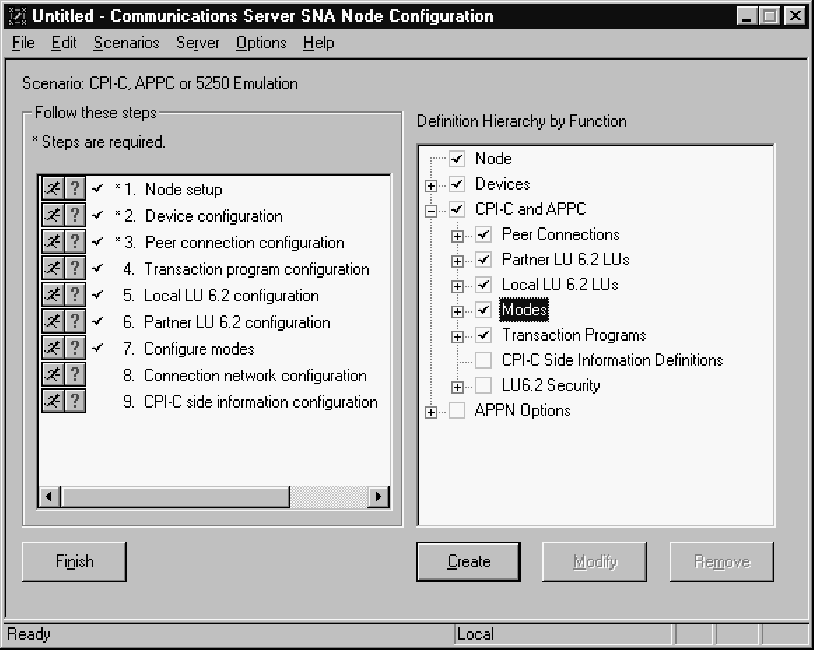Open help for CPI-C side information configuration
The image size is (814, 650).
tap(75, 400)
